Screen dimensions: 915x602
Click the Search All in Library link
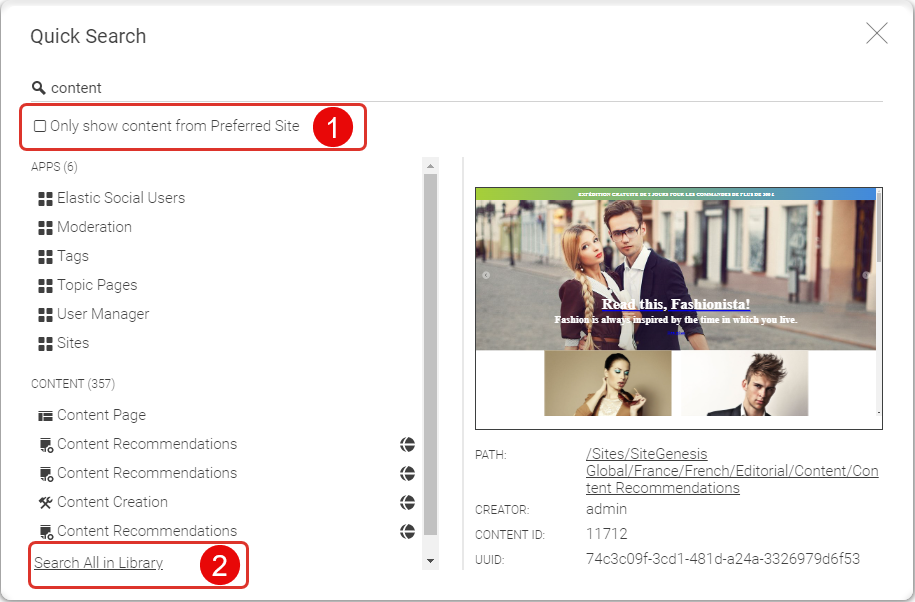(98, 563)
